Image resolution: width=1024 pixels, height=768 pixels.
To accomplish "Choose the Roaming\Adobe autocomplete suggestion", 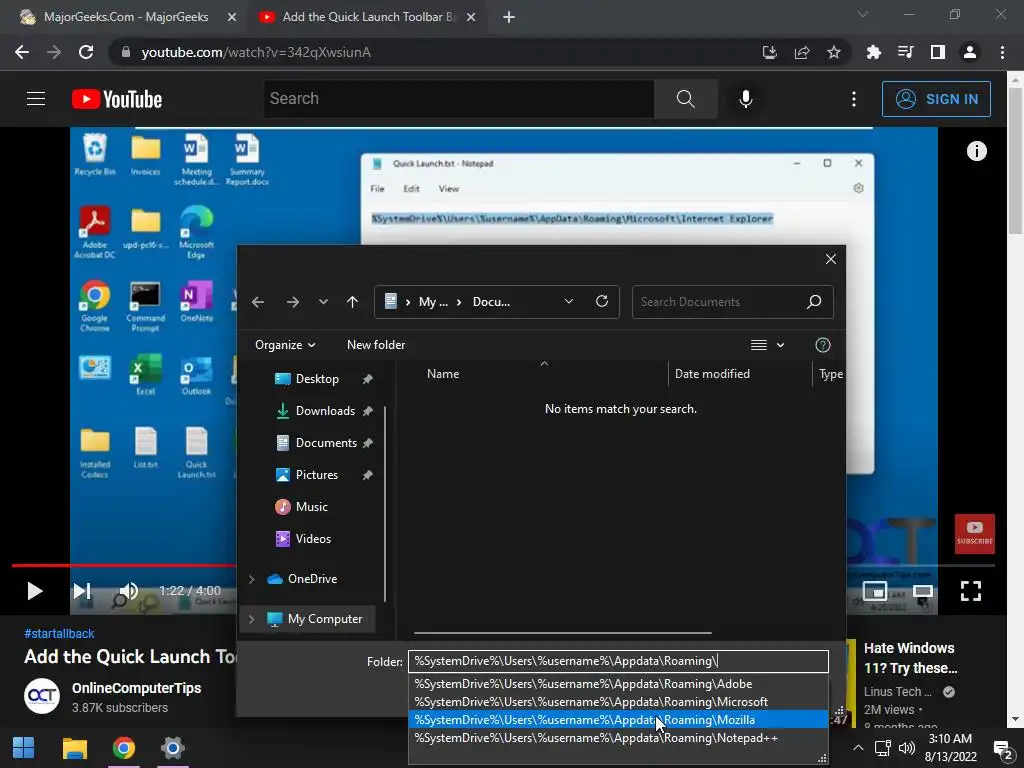I will point(618,684).
